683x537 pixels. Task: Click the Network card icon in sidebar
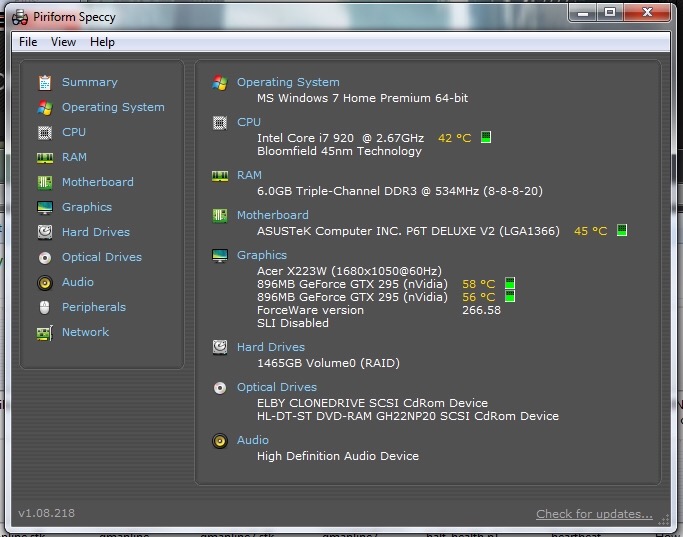(45, 333)
